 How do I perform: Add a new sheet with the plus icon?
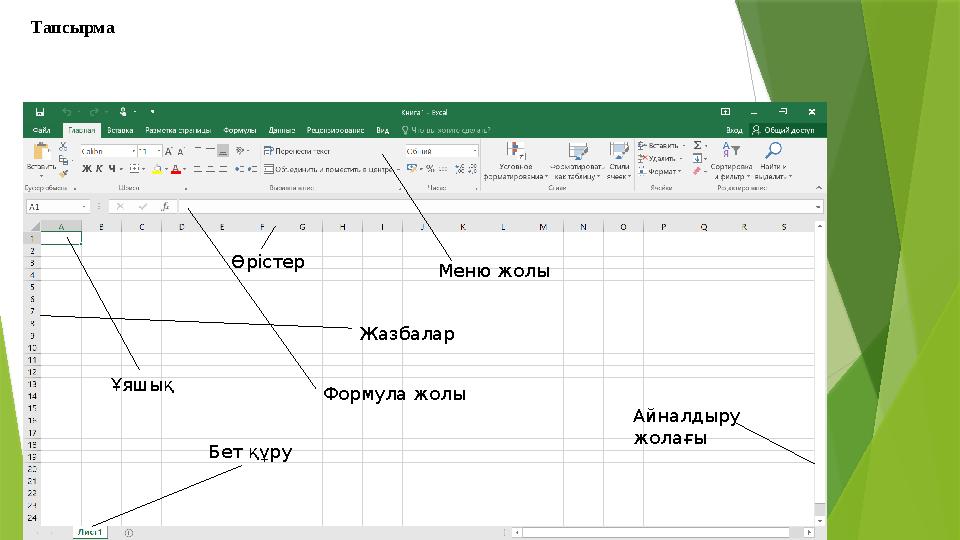point(129,533)
